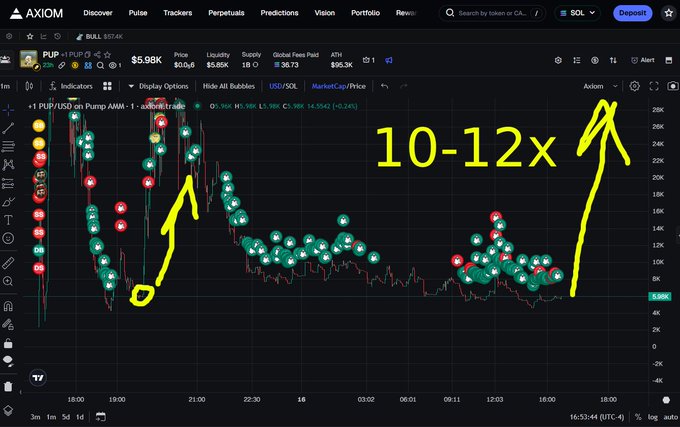Click the Axiom logo
The image size is (680, 427).
(36, 13)
